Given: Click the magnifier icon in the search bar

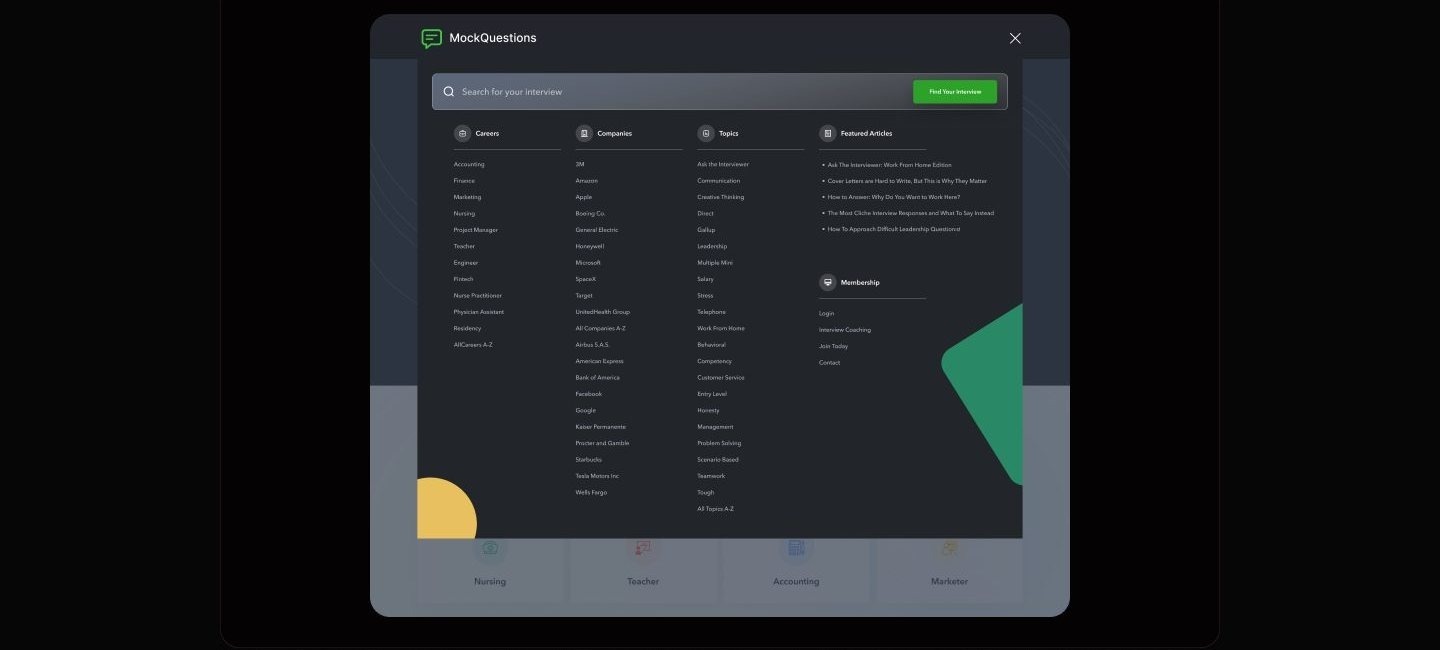Looking at the screenshot, I should coord(449,91).
